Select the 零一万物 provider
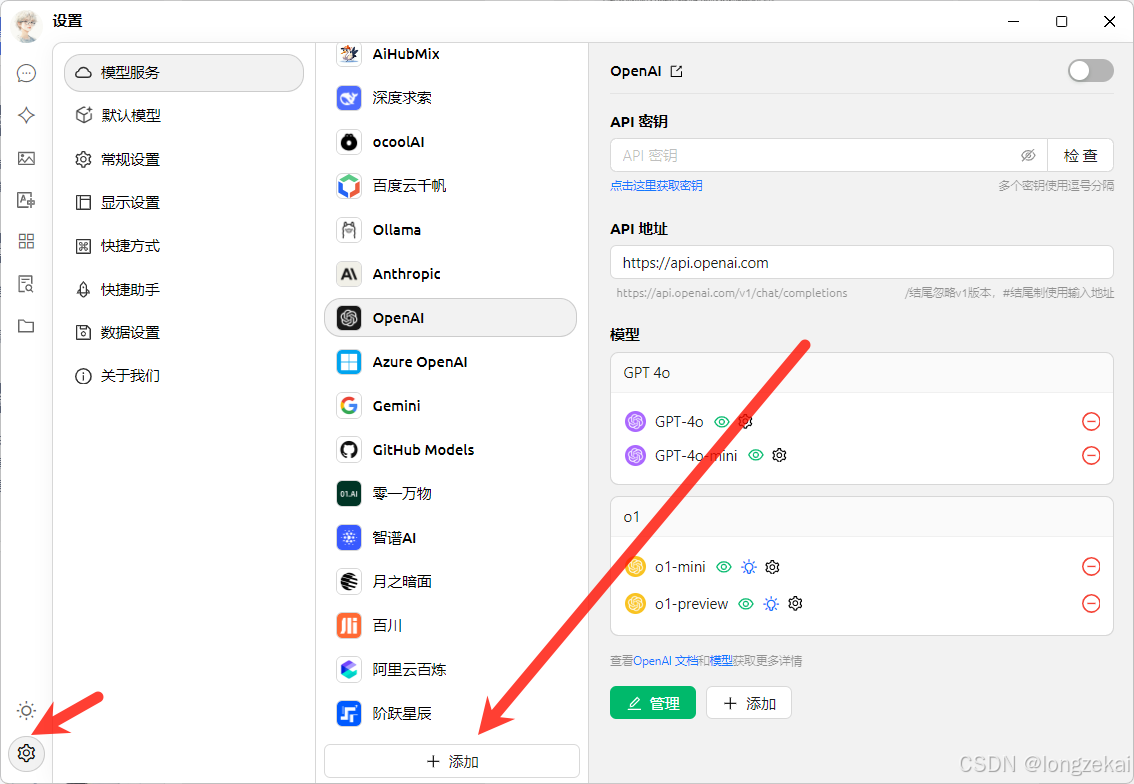Screen dimensions: 1134x784 [451, 494]
